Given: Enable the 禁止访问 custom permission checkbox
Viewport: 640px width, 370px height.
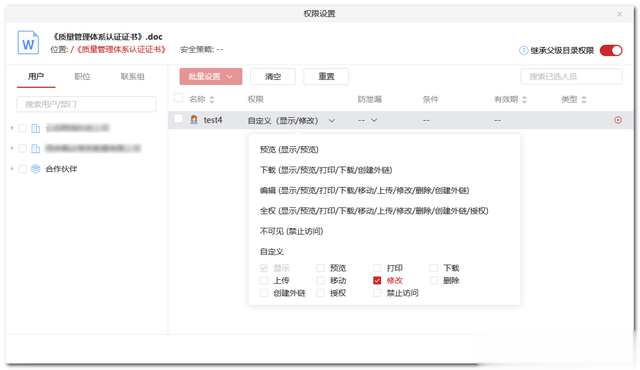Looking at the screenshot, I should point(377,293).
